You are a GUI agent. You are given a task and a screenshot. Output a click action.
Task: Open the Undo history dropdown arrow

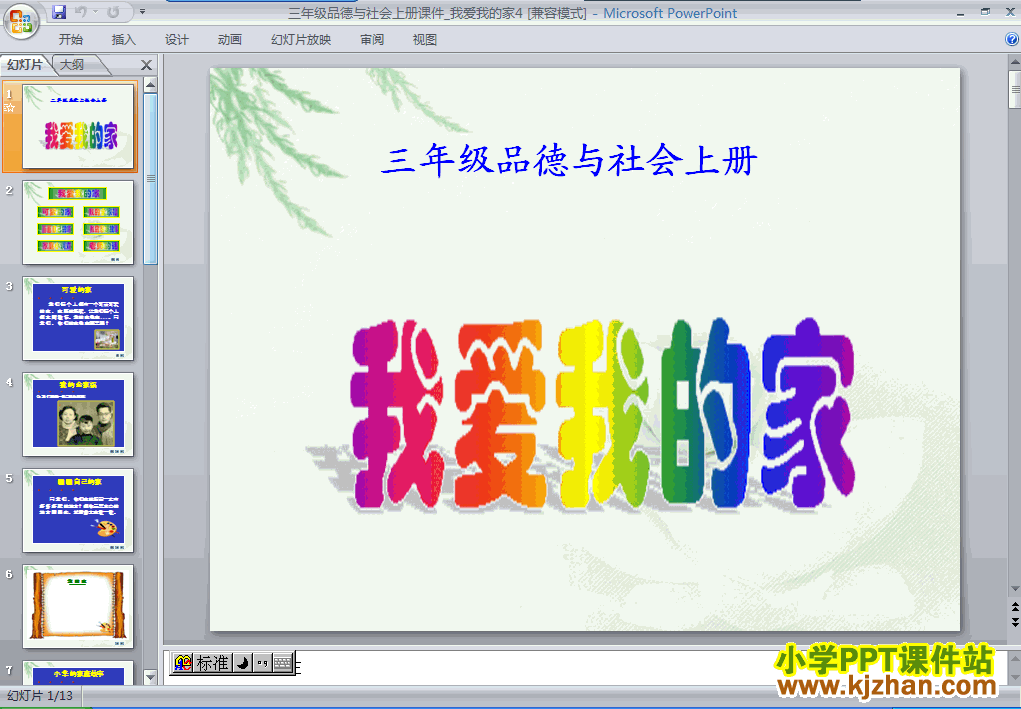click(96, 12)
